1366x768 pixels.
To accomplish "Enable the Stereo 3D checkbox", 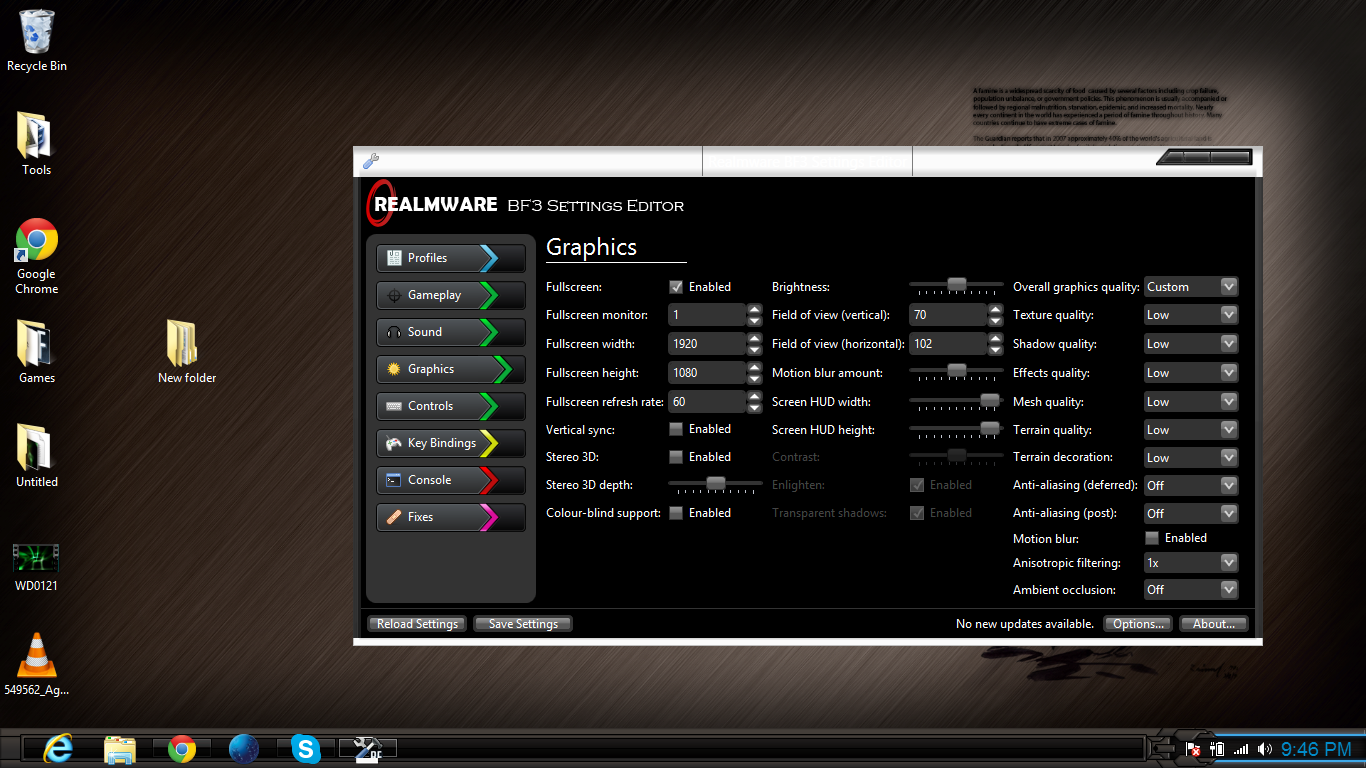I will 676,457.
